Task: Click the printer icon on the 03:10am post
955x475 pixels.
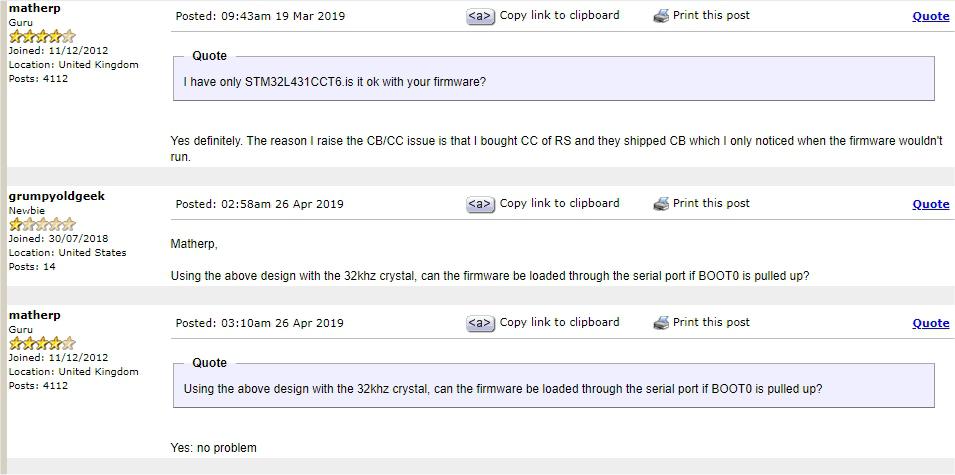Action: [x=661, y=323]
